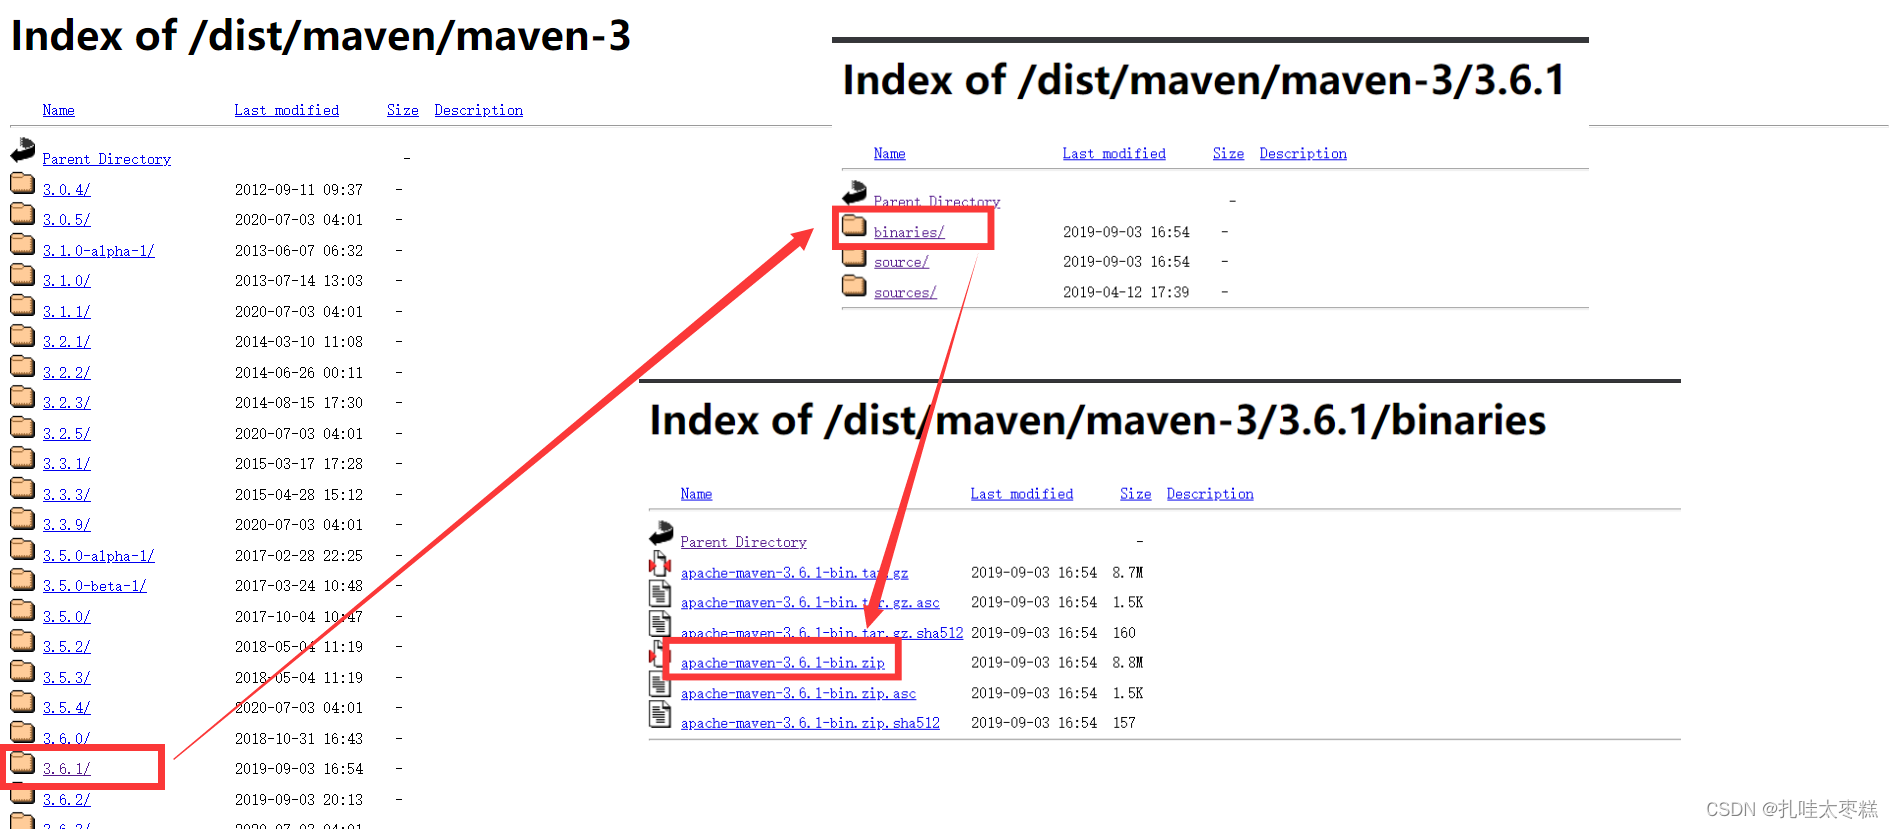Click back-arrow icon in maven-3 index
Viewport: 1893px width, 829px height.
pos(22,151)
